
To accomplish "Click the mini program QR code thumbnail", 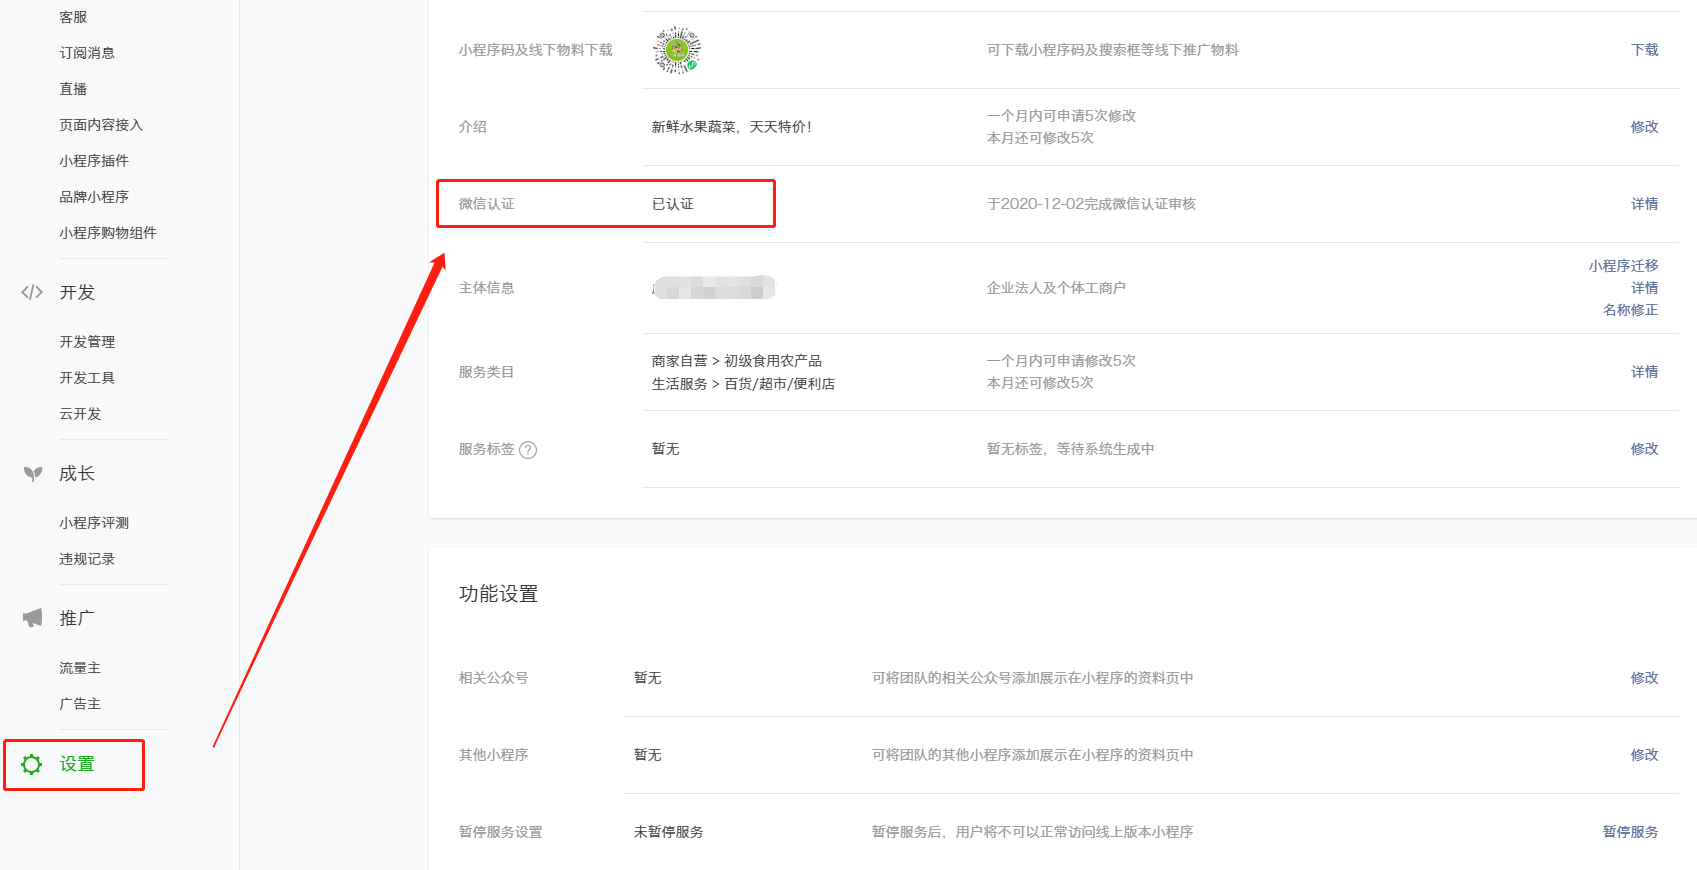I will coord(677,50).
